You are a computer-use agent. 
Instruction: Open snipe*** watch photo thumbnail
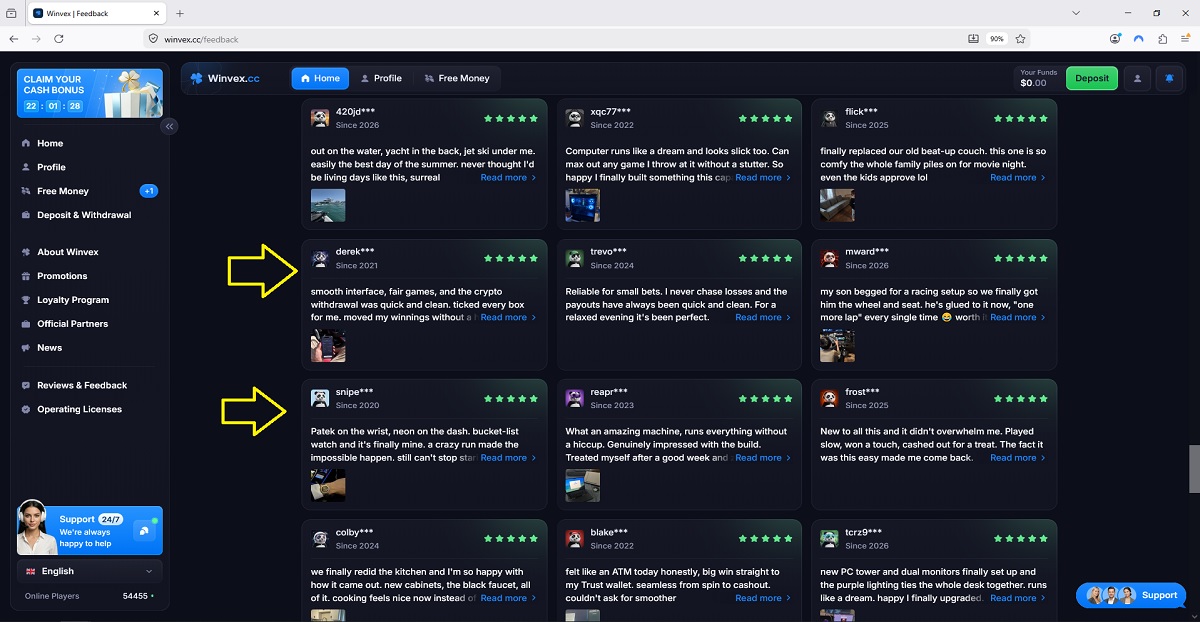(328, 485)
